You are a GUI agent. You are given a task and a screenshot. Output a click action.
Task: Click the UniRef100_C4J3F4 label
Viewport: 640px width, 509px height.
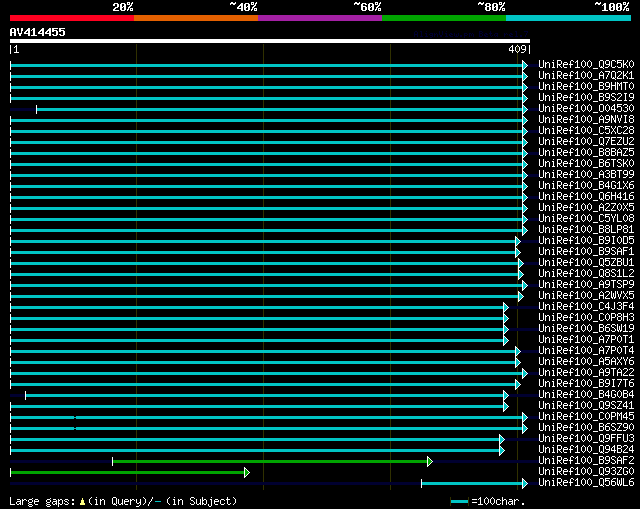click(x=586, y=307)
